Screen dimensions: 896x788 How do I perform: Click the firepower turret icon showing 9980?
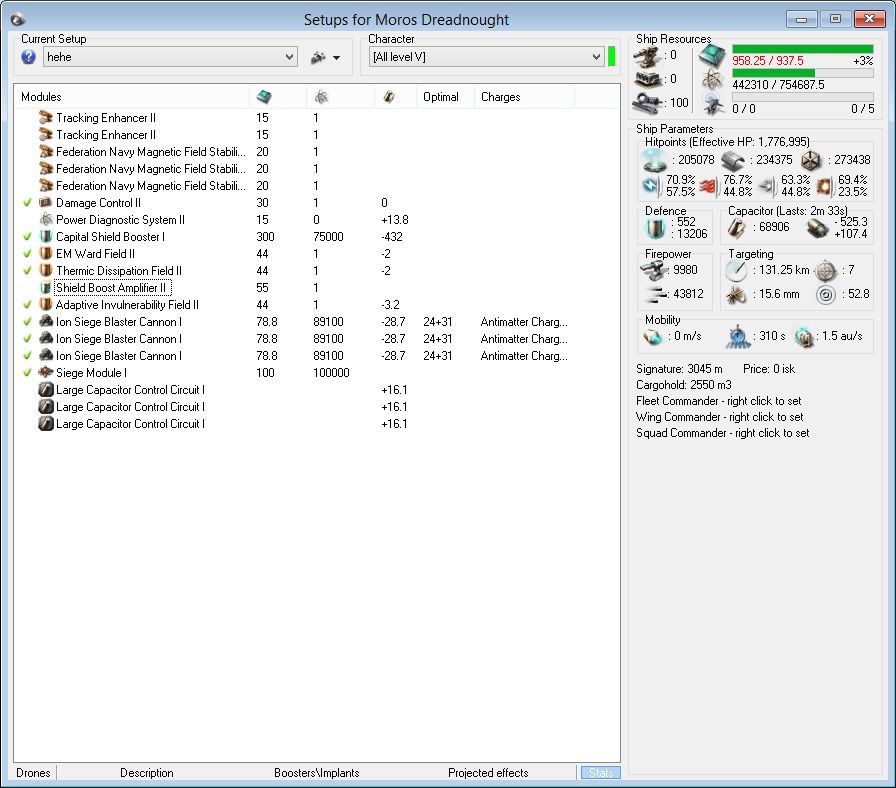(x=653, y=270)
